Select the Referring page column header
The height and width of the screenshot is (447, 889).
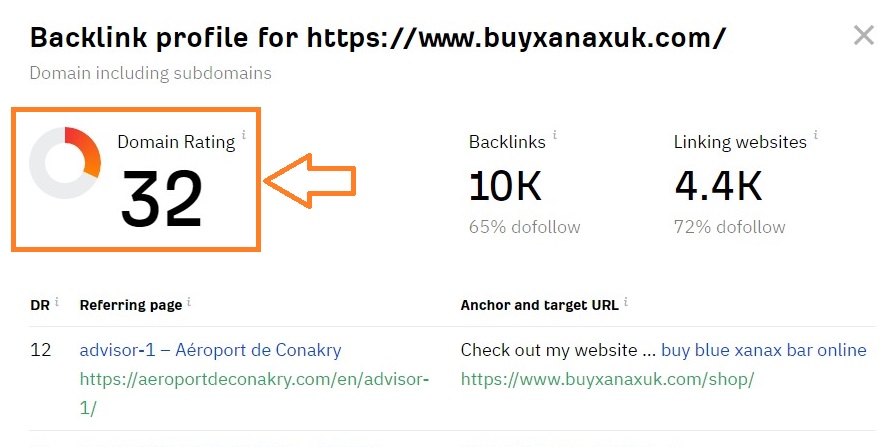tap(131, 304)
